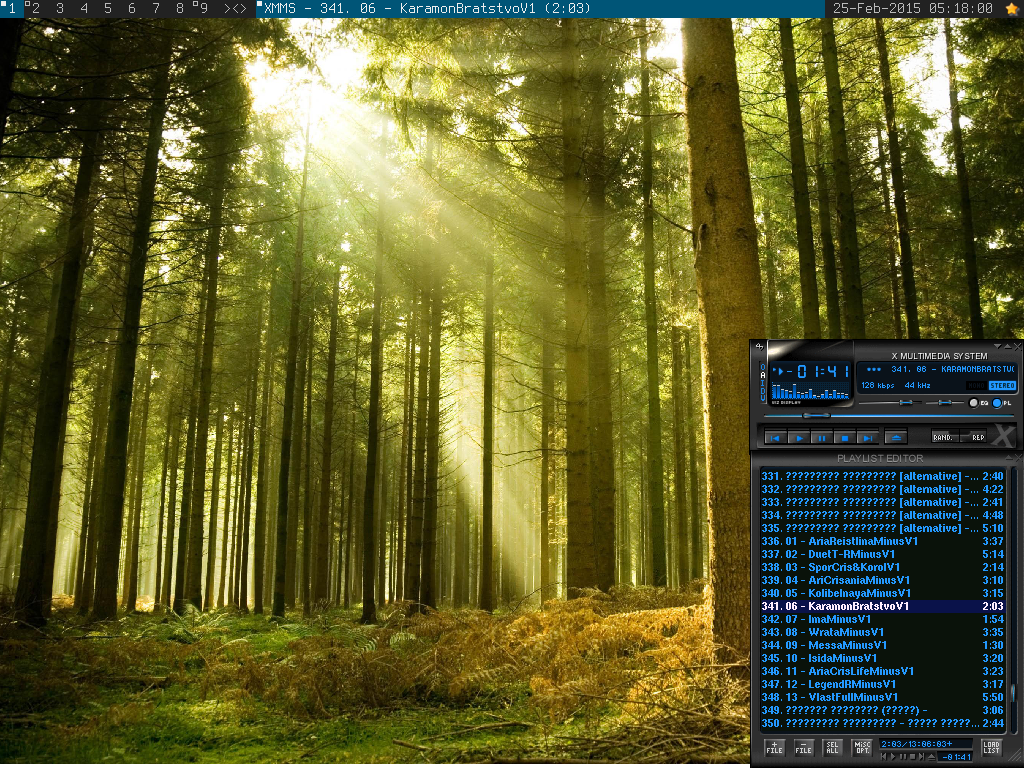
Task: Click the V visualization letter
Action: pos(763,398)
